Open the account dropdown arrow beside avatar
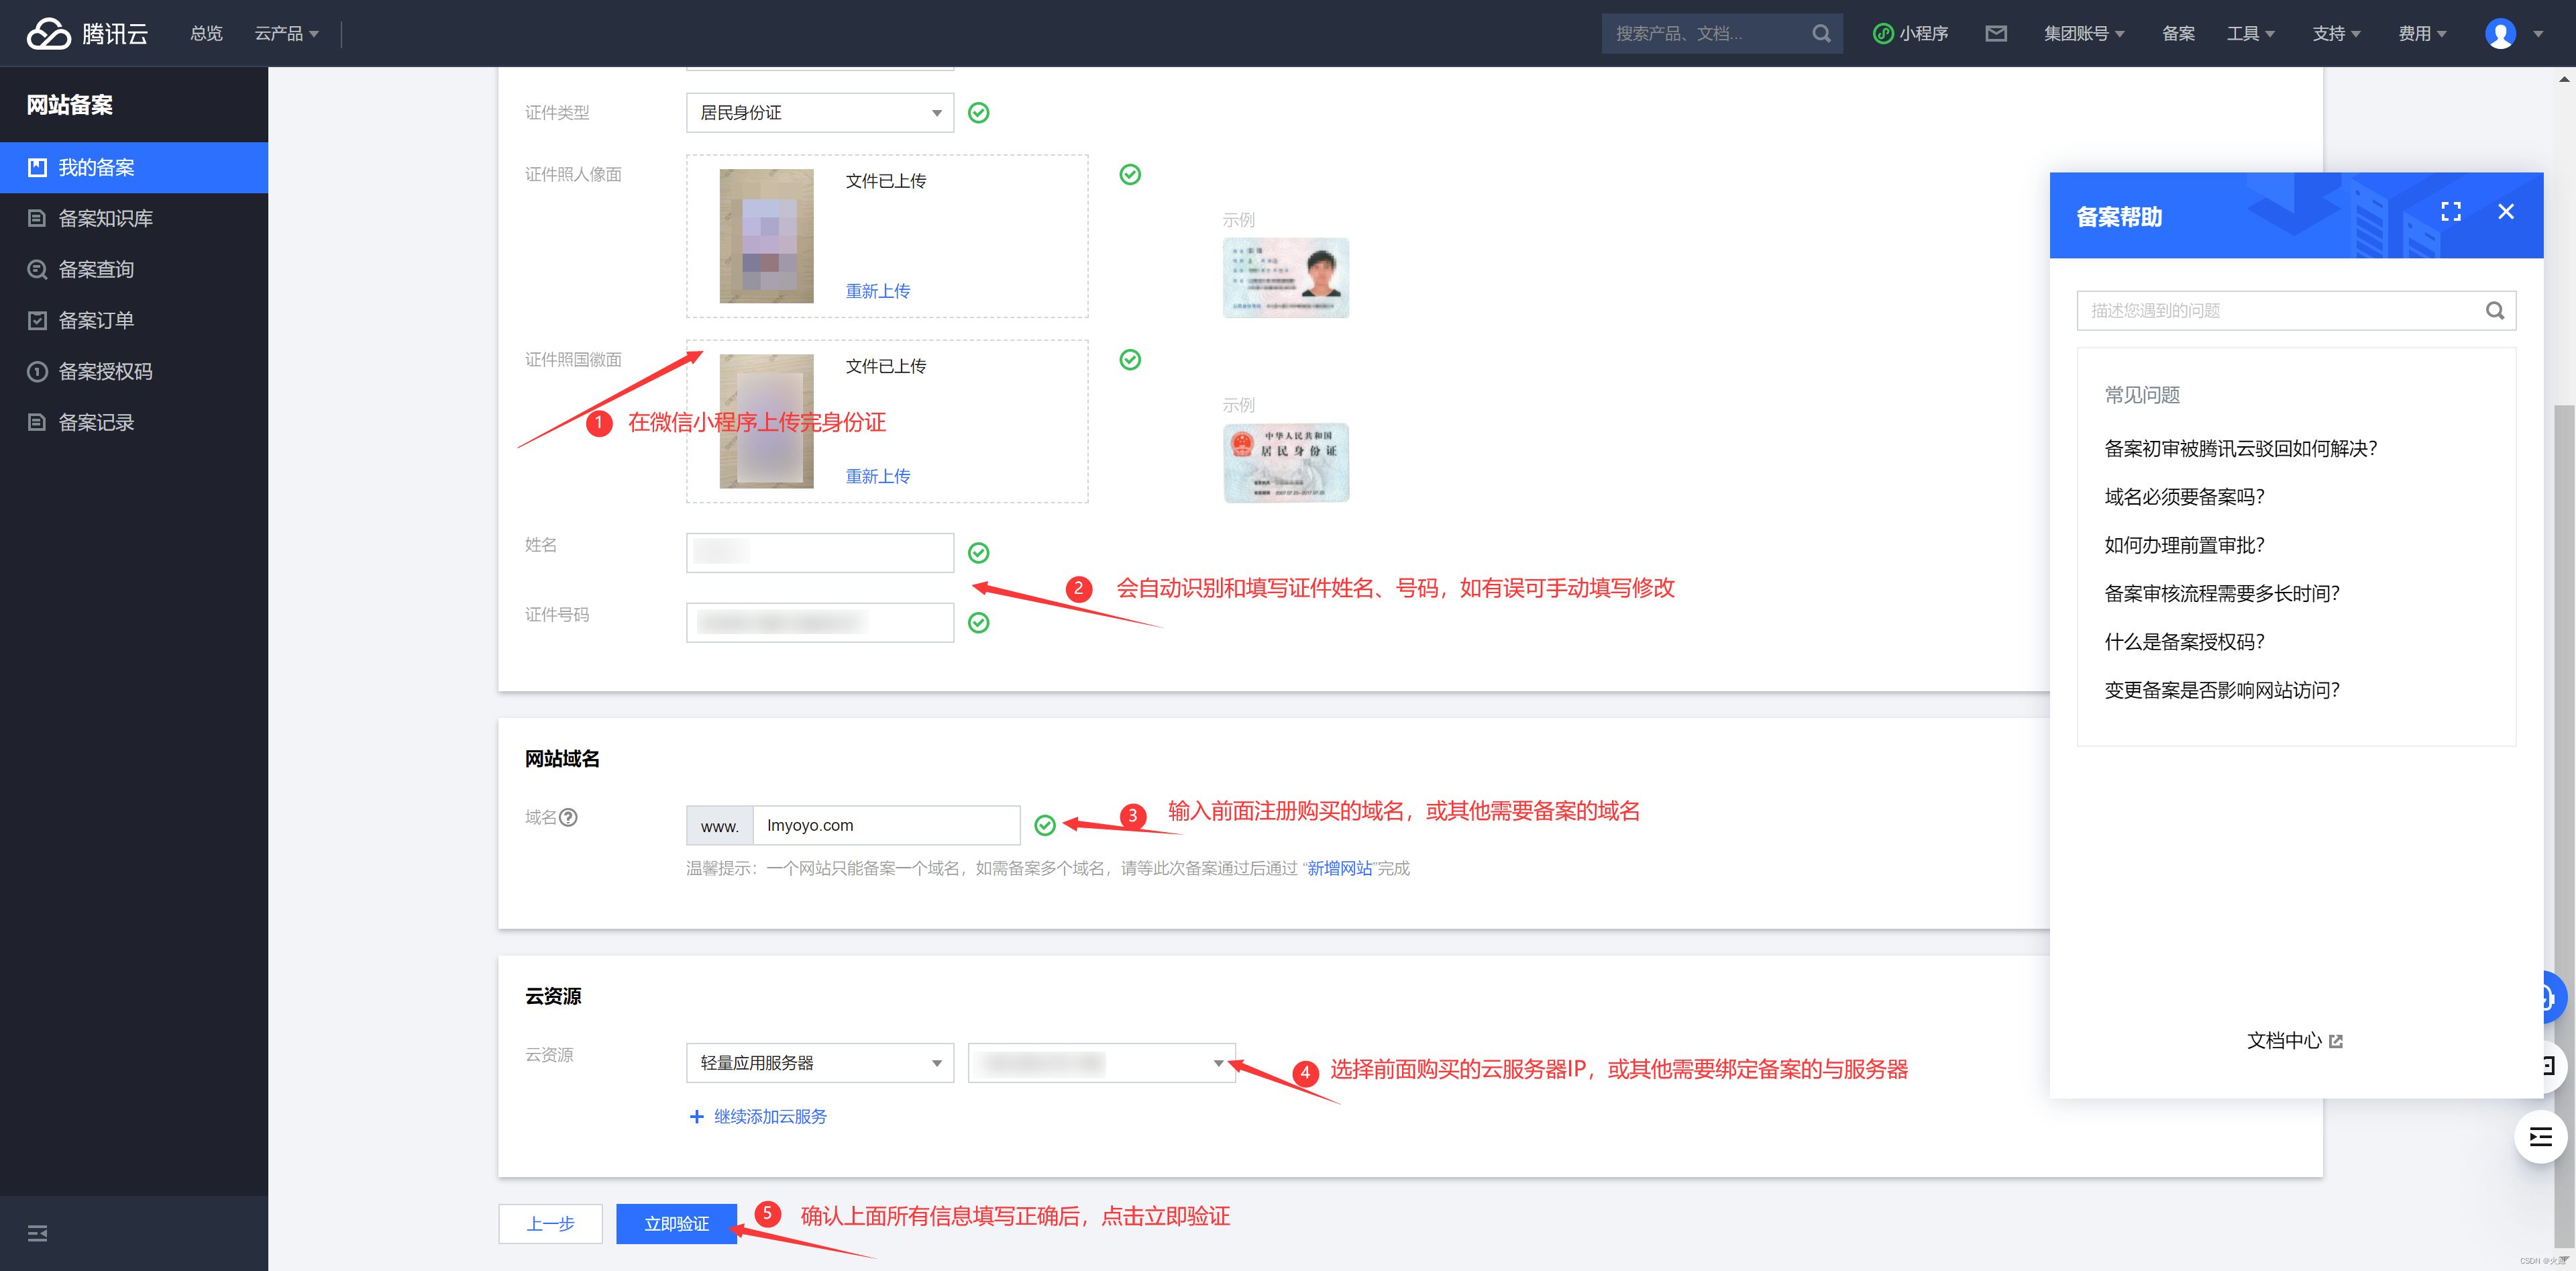This screenshot has height=1271, width=2576. pos(2538,34)
